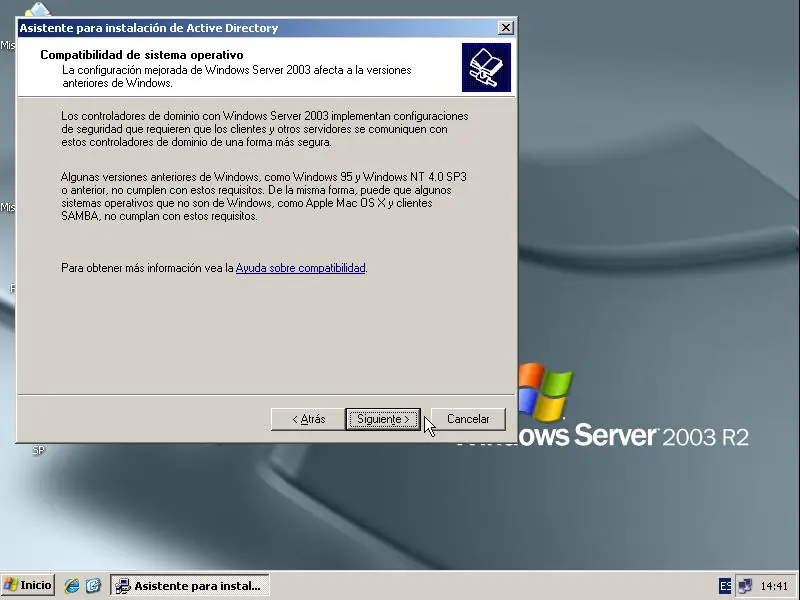
Task: Click the network tray icon
Action: pyautogui.click(x=745, y=586)
